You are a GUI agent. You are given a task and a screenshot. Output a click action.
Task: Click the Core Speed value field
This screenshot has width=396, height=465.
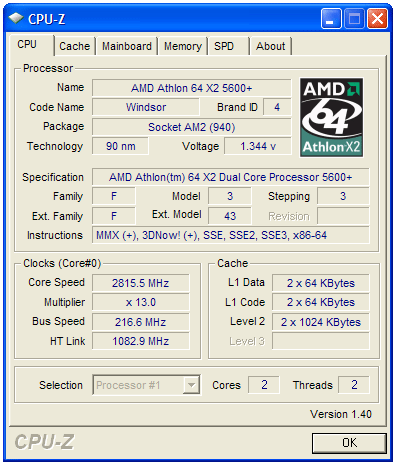pos(141,283)
